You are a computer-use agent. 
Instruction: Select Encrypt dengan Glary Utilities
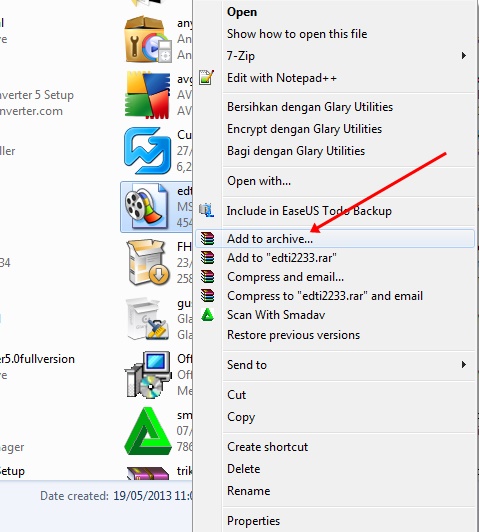tap(304, 129)
